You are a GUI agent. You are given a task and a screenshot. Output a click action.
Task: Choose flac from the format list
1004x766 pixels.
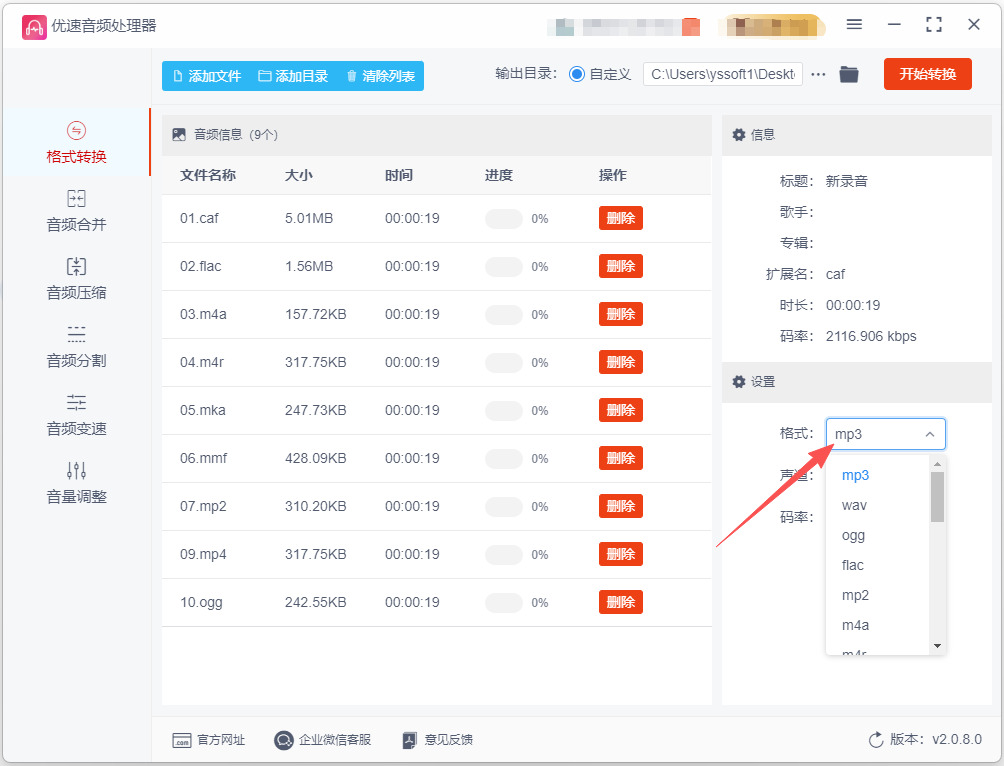point(852,565)
